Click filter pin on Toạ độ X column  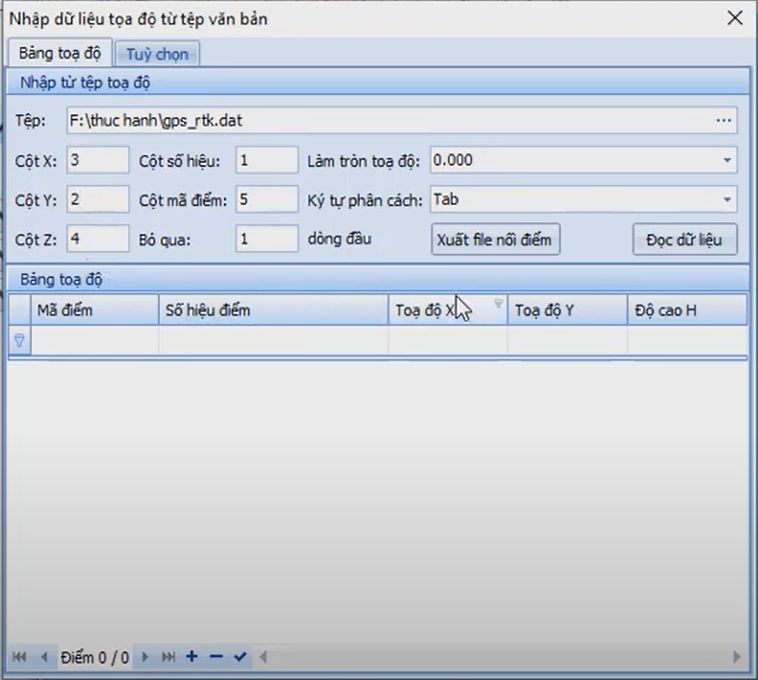pos(498,302)
